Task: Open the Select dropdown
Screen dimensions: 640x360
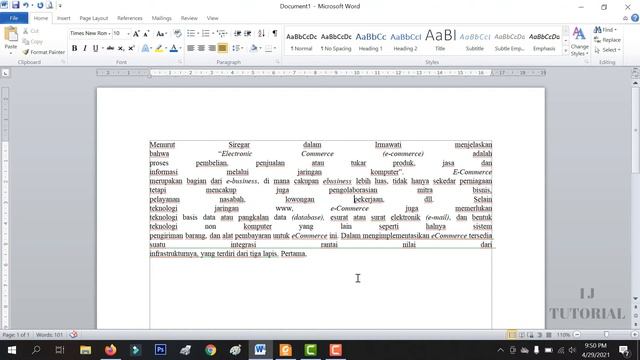Action: coord(607,50)
